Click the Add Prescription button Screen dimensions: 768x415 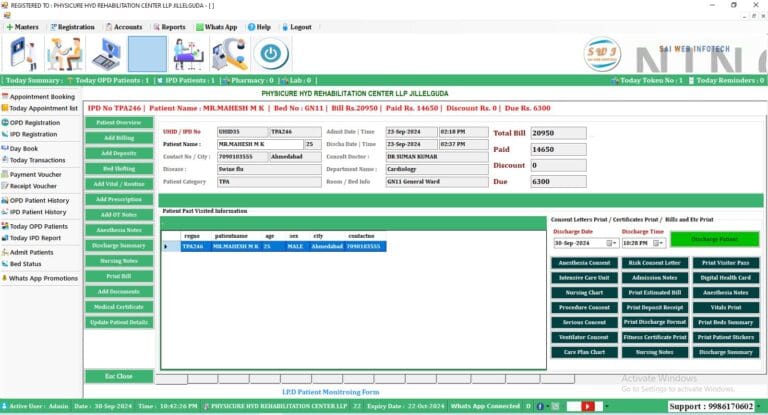[x=119, y=199]
